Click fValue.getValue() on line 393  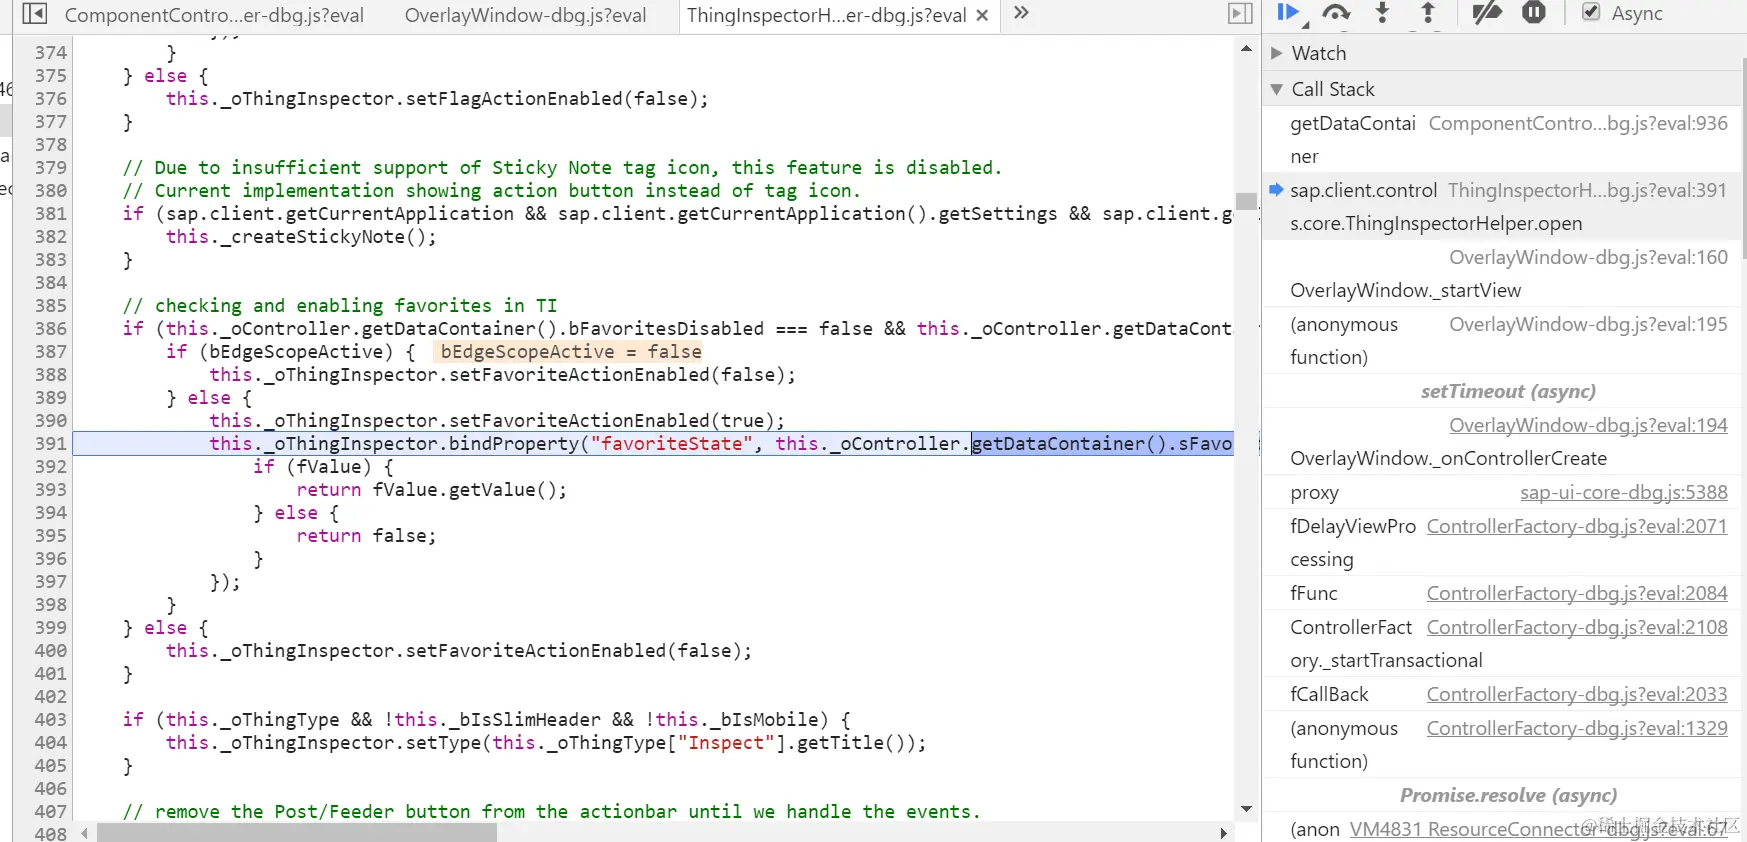click(x=463, y=489)
